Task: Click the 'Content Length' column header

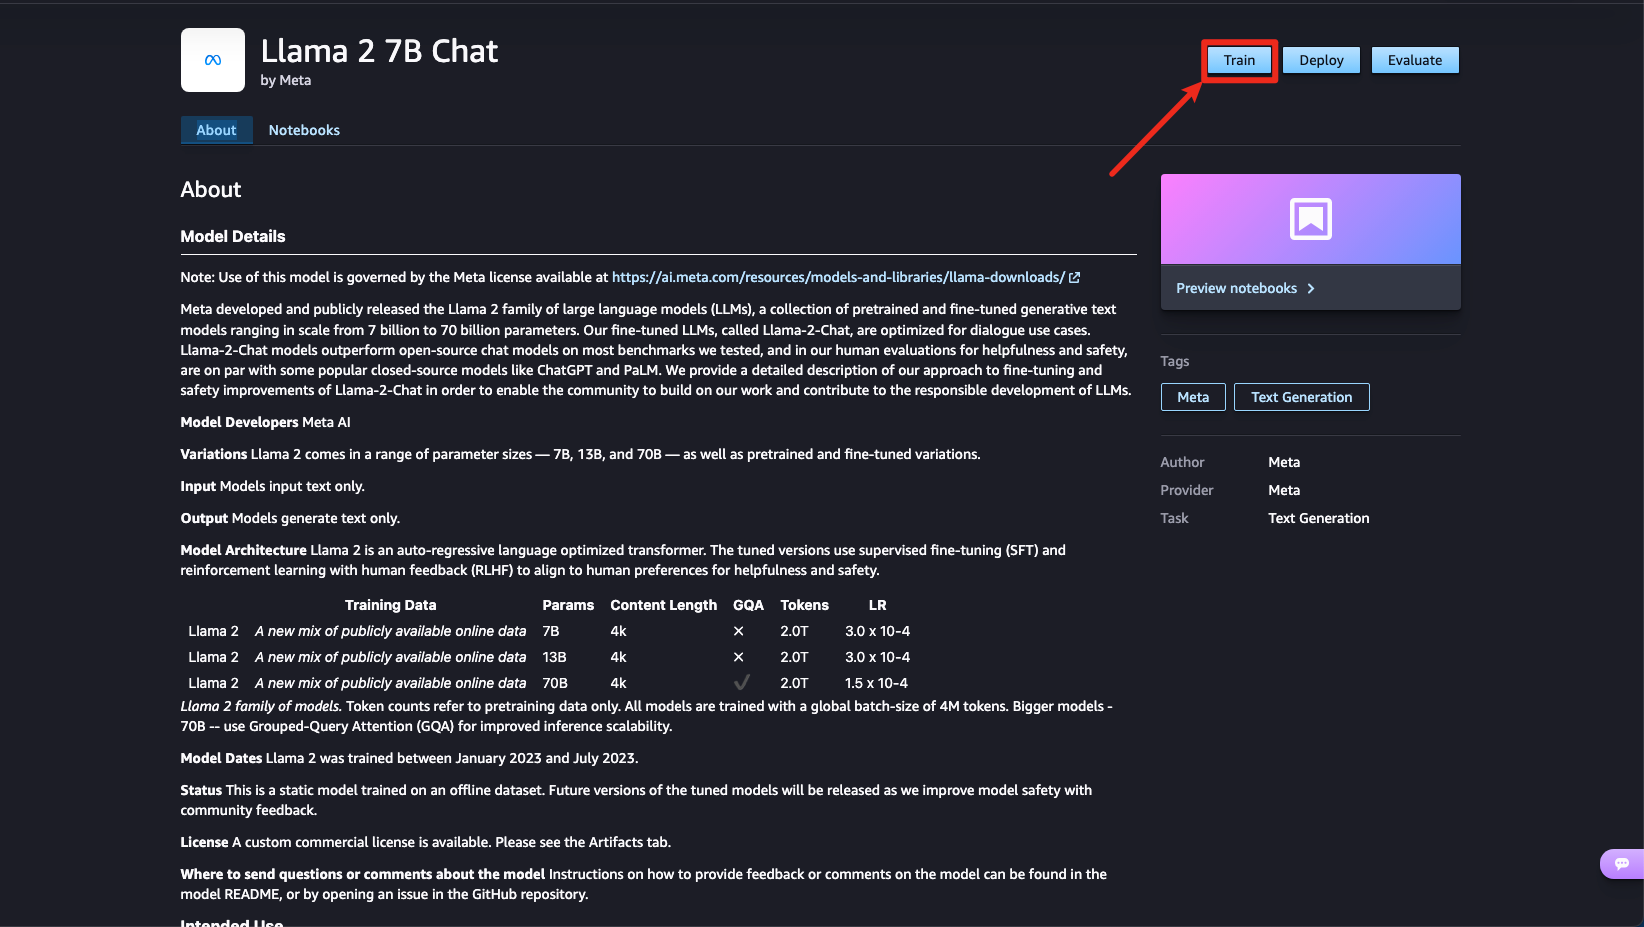Action: pos(664,605)
